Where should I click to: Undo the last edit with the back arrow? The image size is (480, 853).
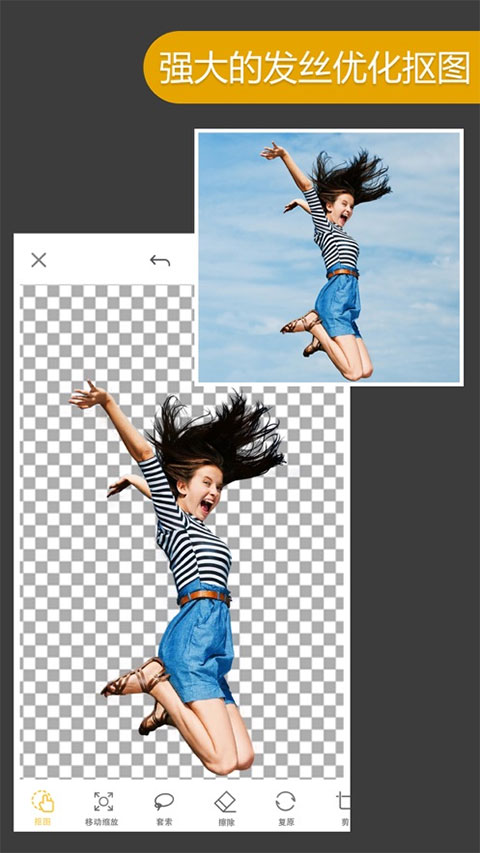pos(160,261)
